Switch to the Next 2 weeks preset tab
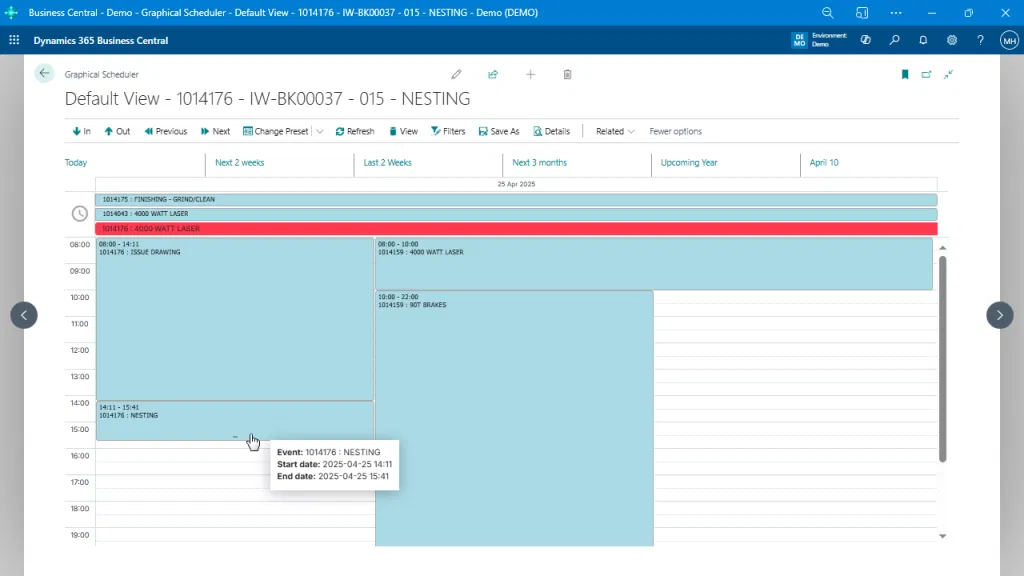This screenshot has width=1024, height=576. click(x=239, y=162)
